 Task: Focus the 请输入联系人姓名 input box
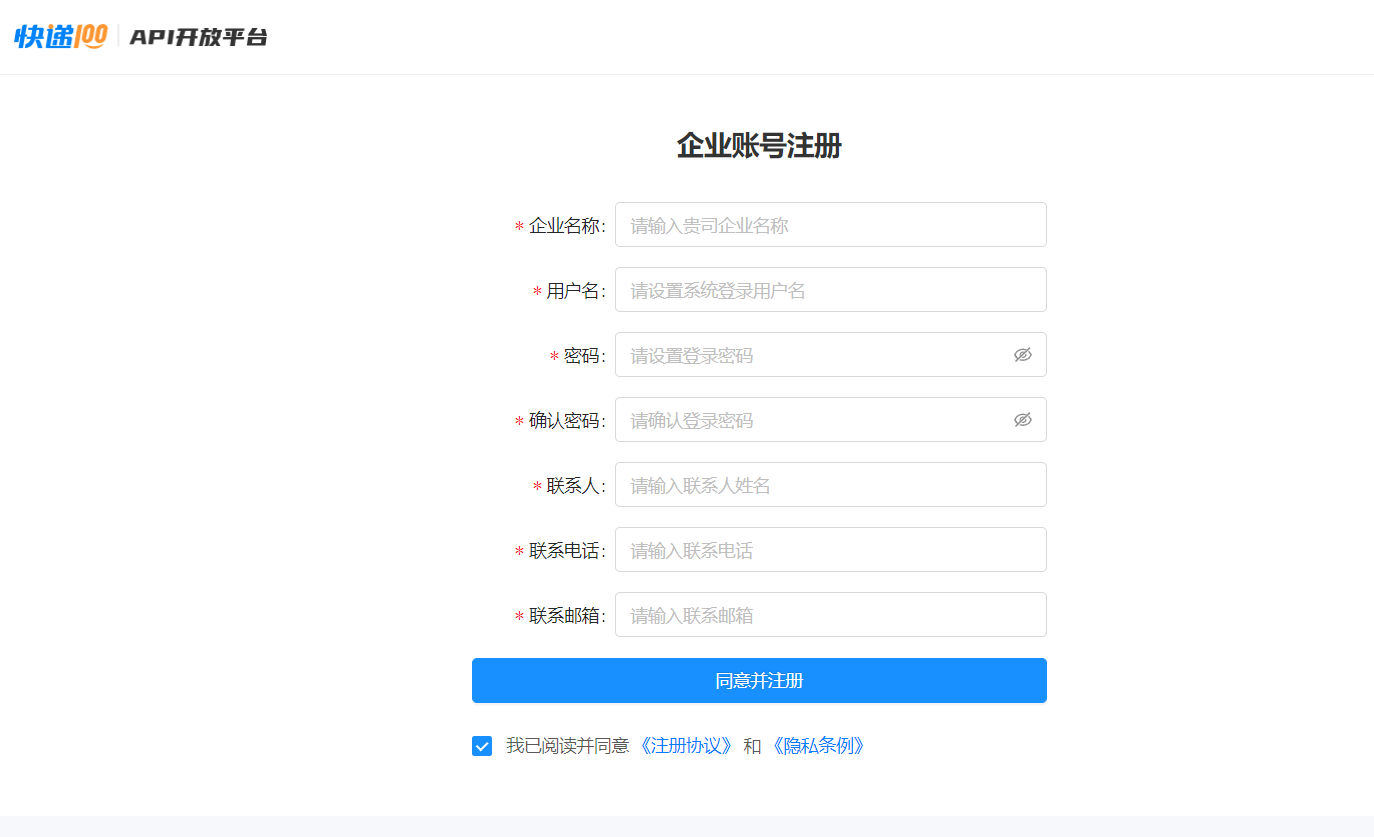(830, 485)
